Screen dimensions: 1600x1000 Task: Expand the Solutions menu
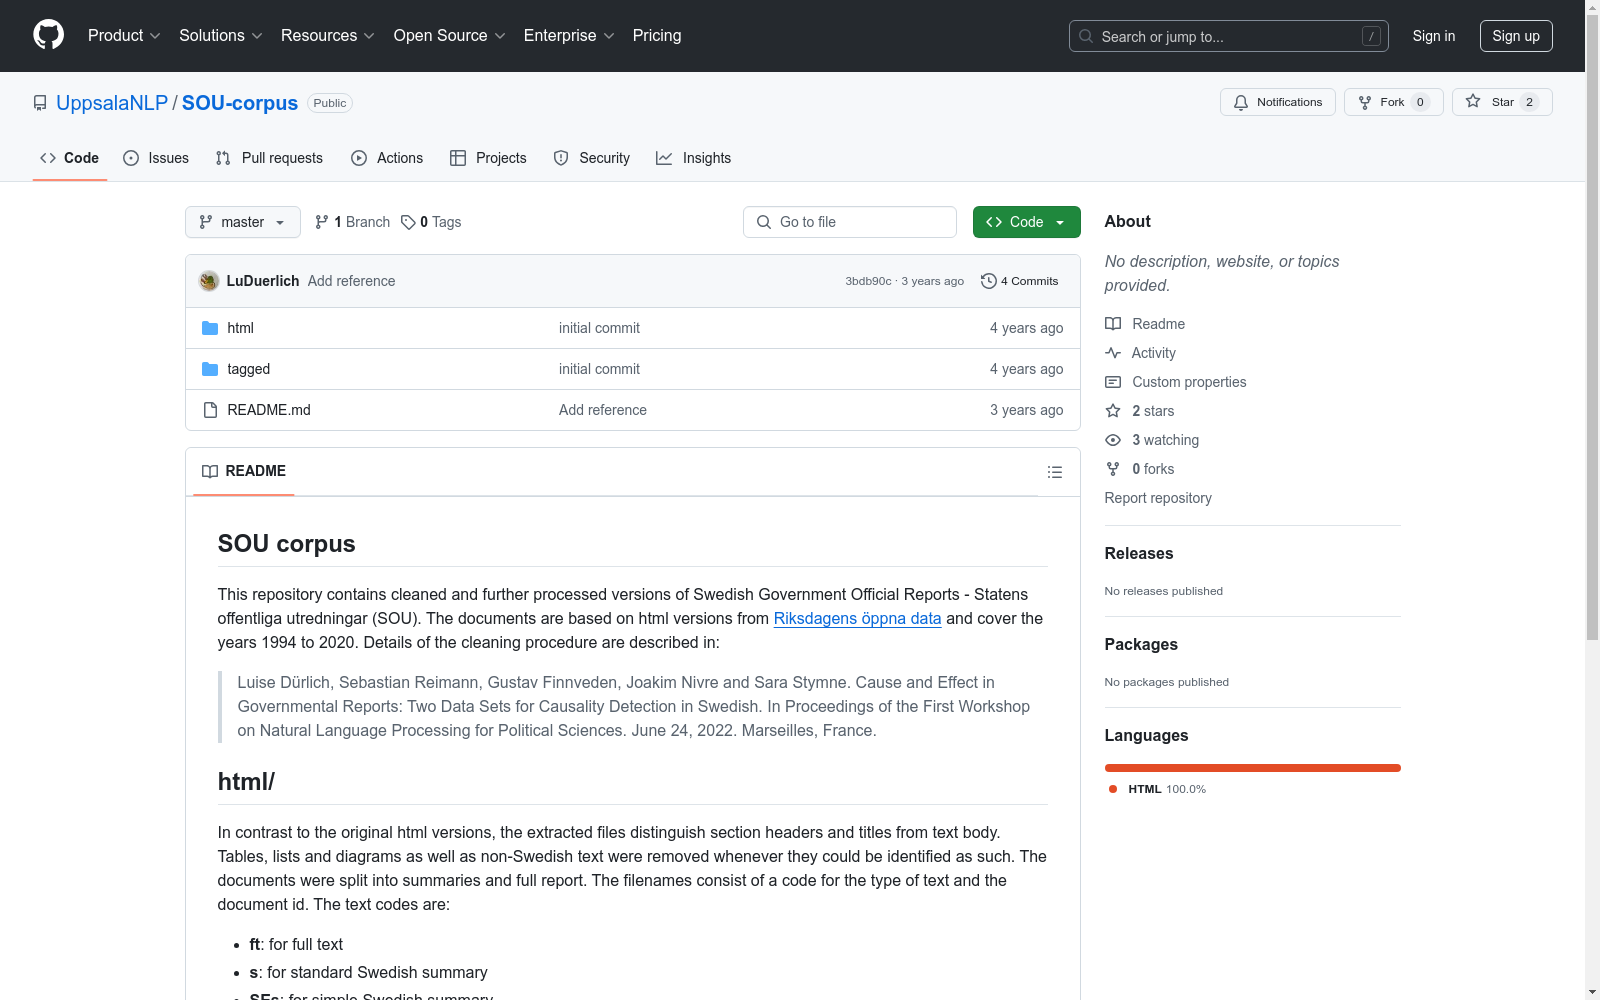[x=221, y=35]
